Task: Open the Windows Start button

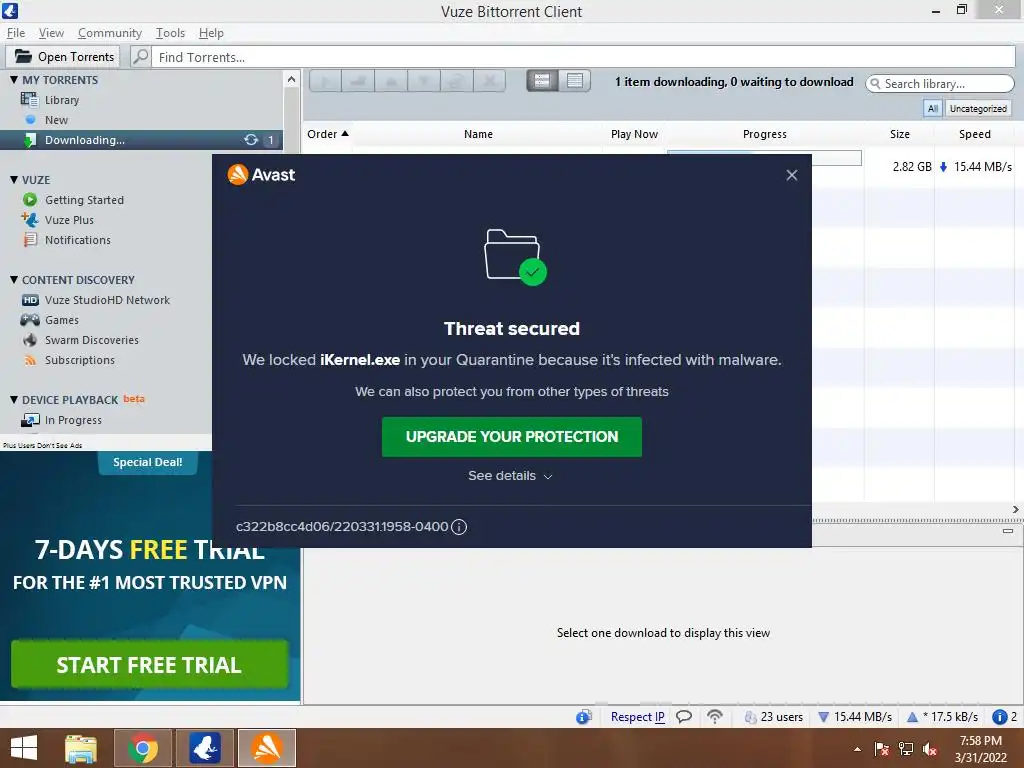Action: click(24, 748)
